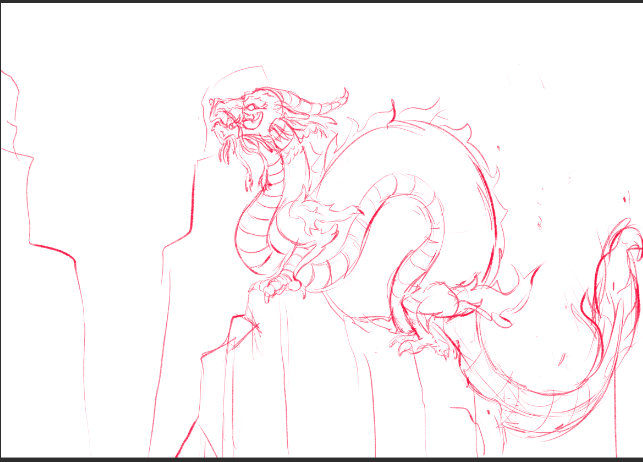643x462 pixels.
Task: Click the dragon sketch on the canvas
Action: click(x=425, y=262)
